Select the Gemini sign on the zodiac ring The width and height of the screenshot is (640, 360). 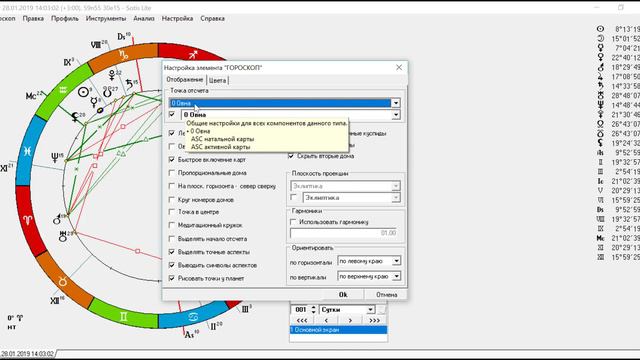pos(123,317)
